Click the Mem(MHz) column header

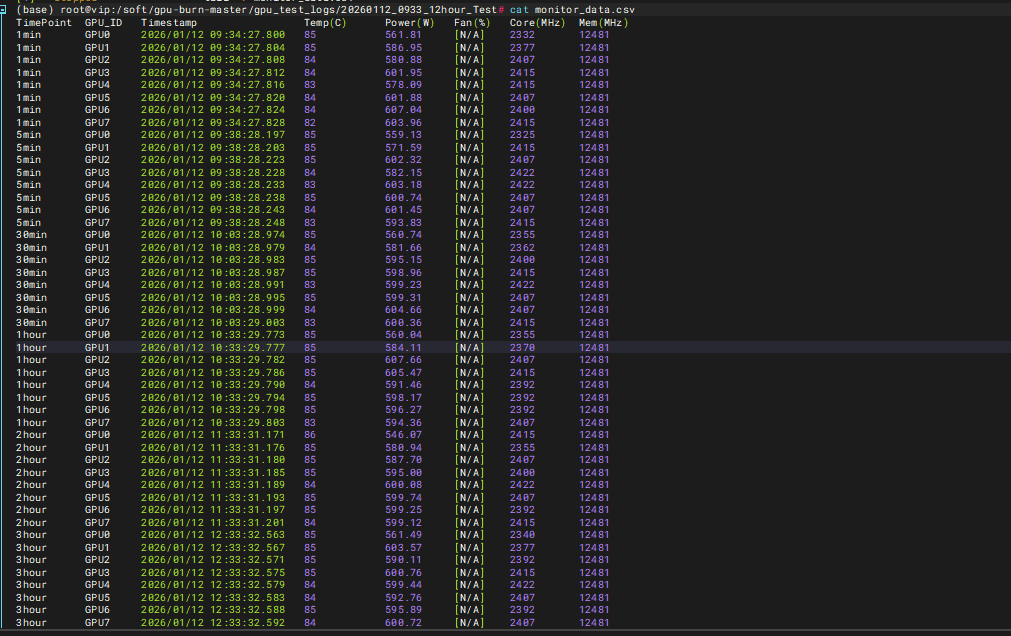click(603, 22)
